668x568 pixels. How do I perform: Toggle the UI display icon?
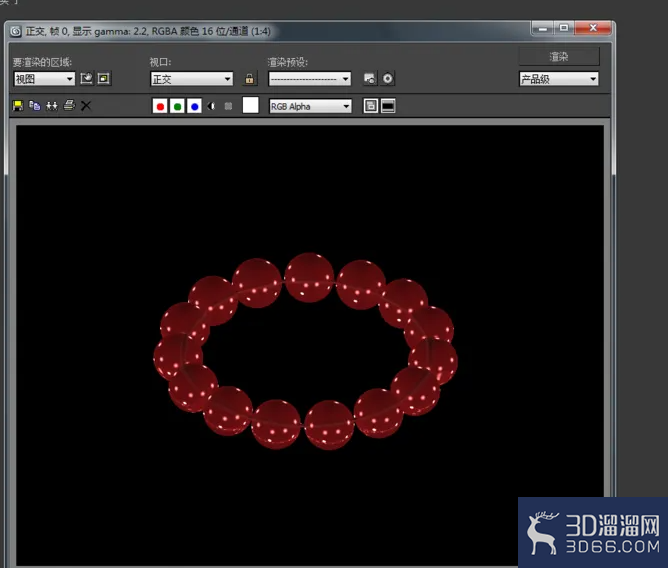pos(388,106)
